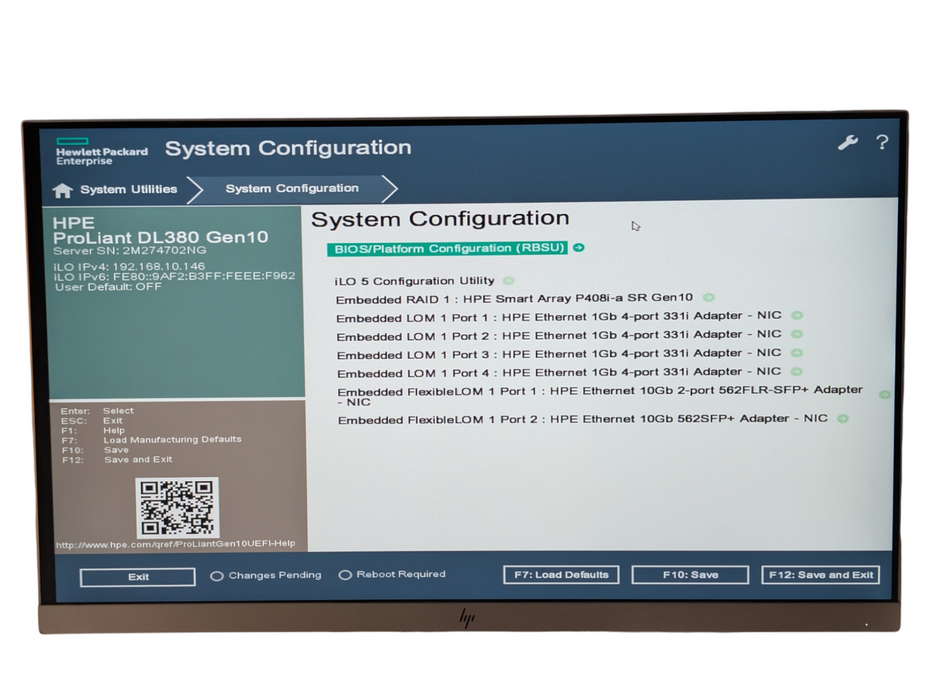Click arrow icon beside FlexibleLOM 1 Port 2
This screenshot has height=700, width=930.
pos(842,418)
